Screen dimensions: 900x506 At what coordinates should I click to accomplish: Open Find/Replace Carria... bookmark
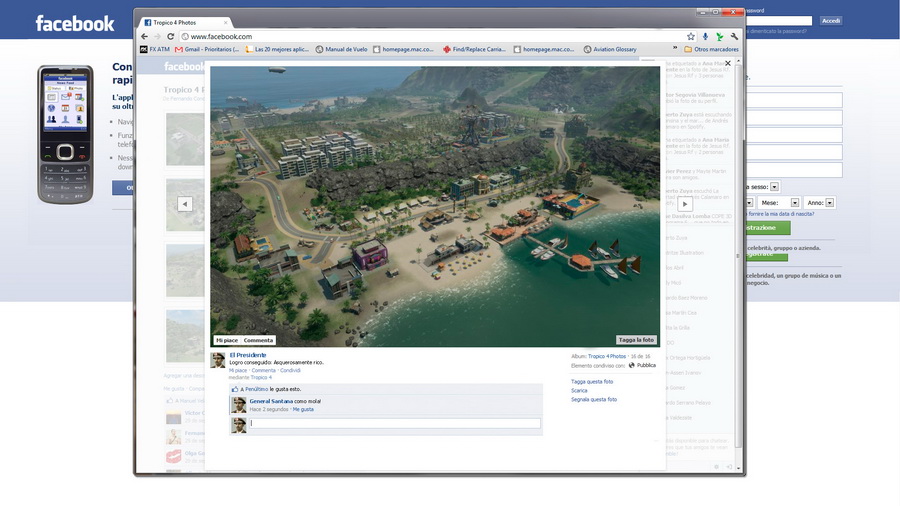tap(475, 49)
